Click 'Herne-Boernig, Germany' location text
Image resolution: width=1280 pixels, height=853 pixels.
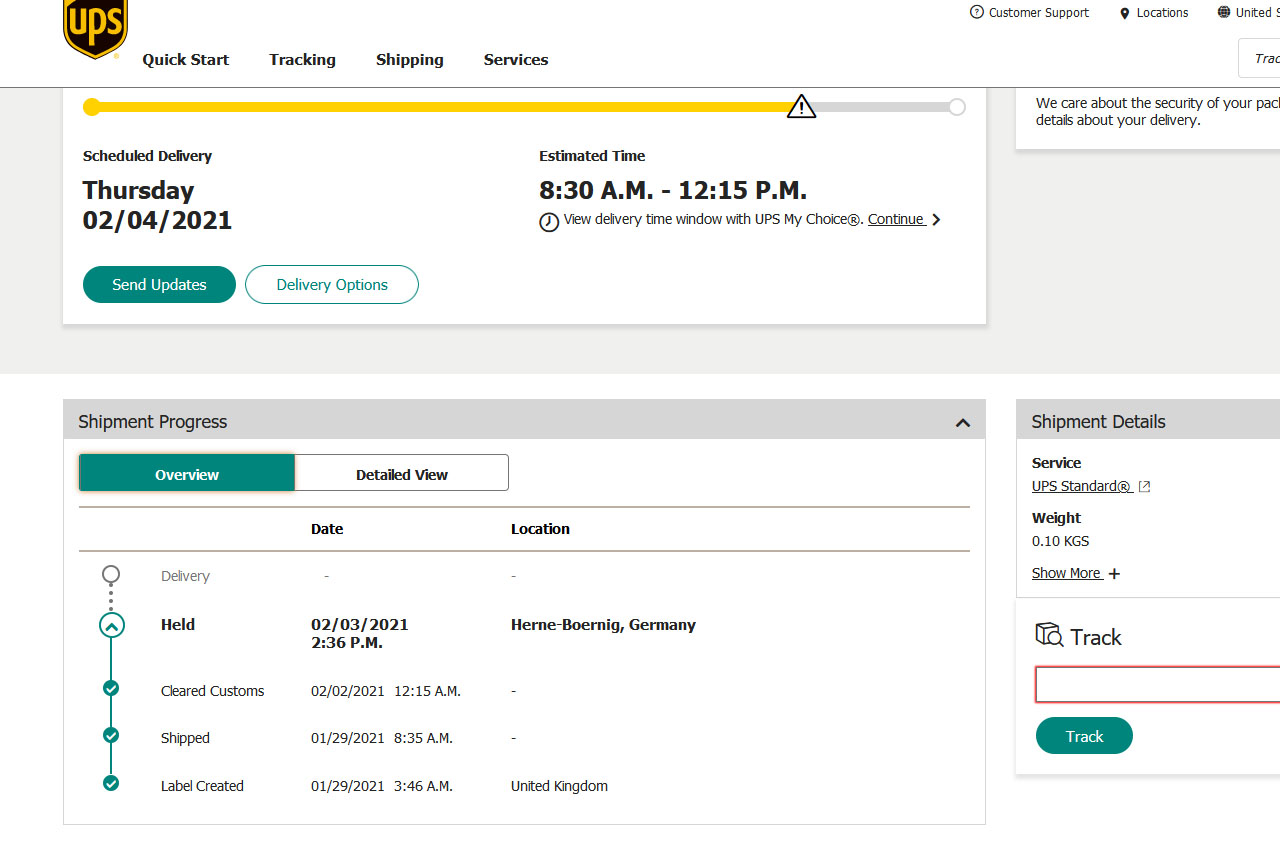coord(603,625)
